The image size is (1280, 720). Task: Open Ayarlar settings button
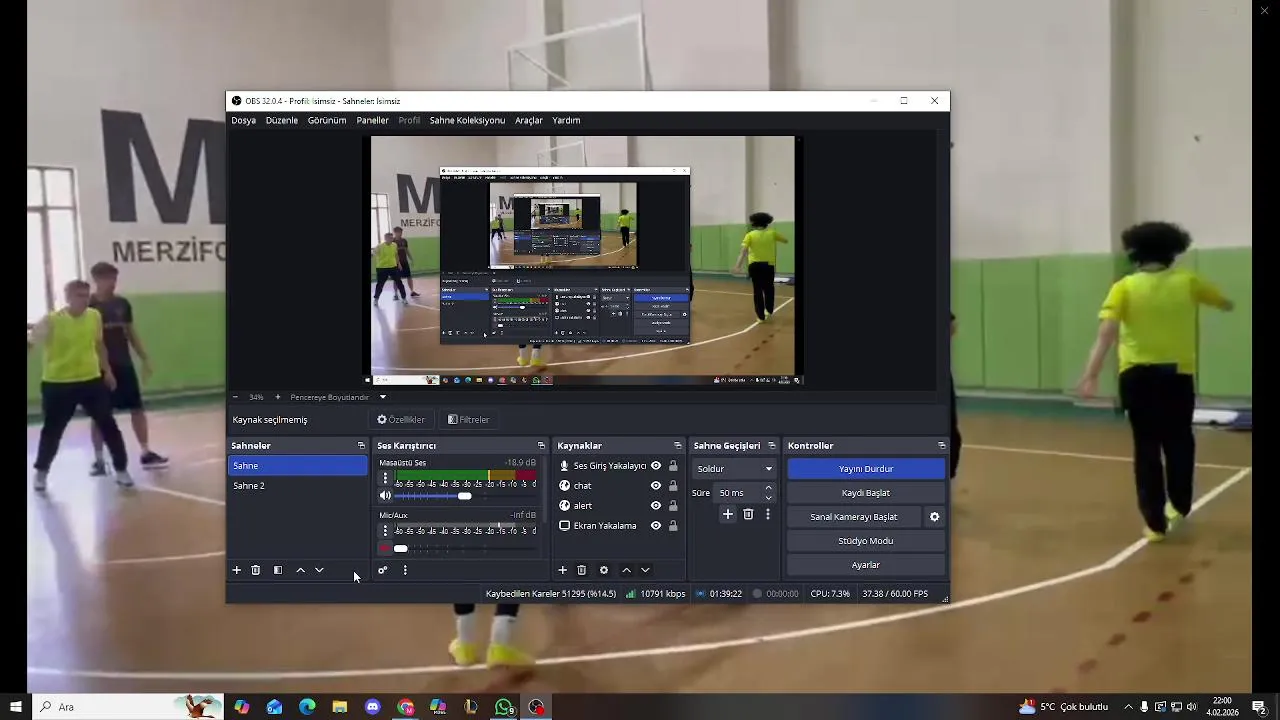pos(866,565)
